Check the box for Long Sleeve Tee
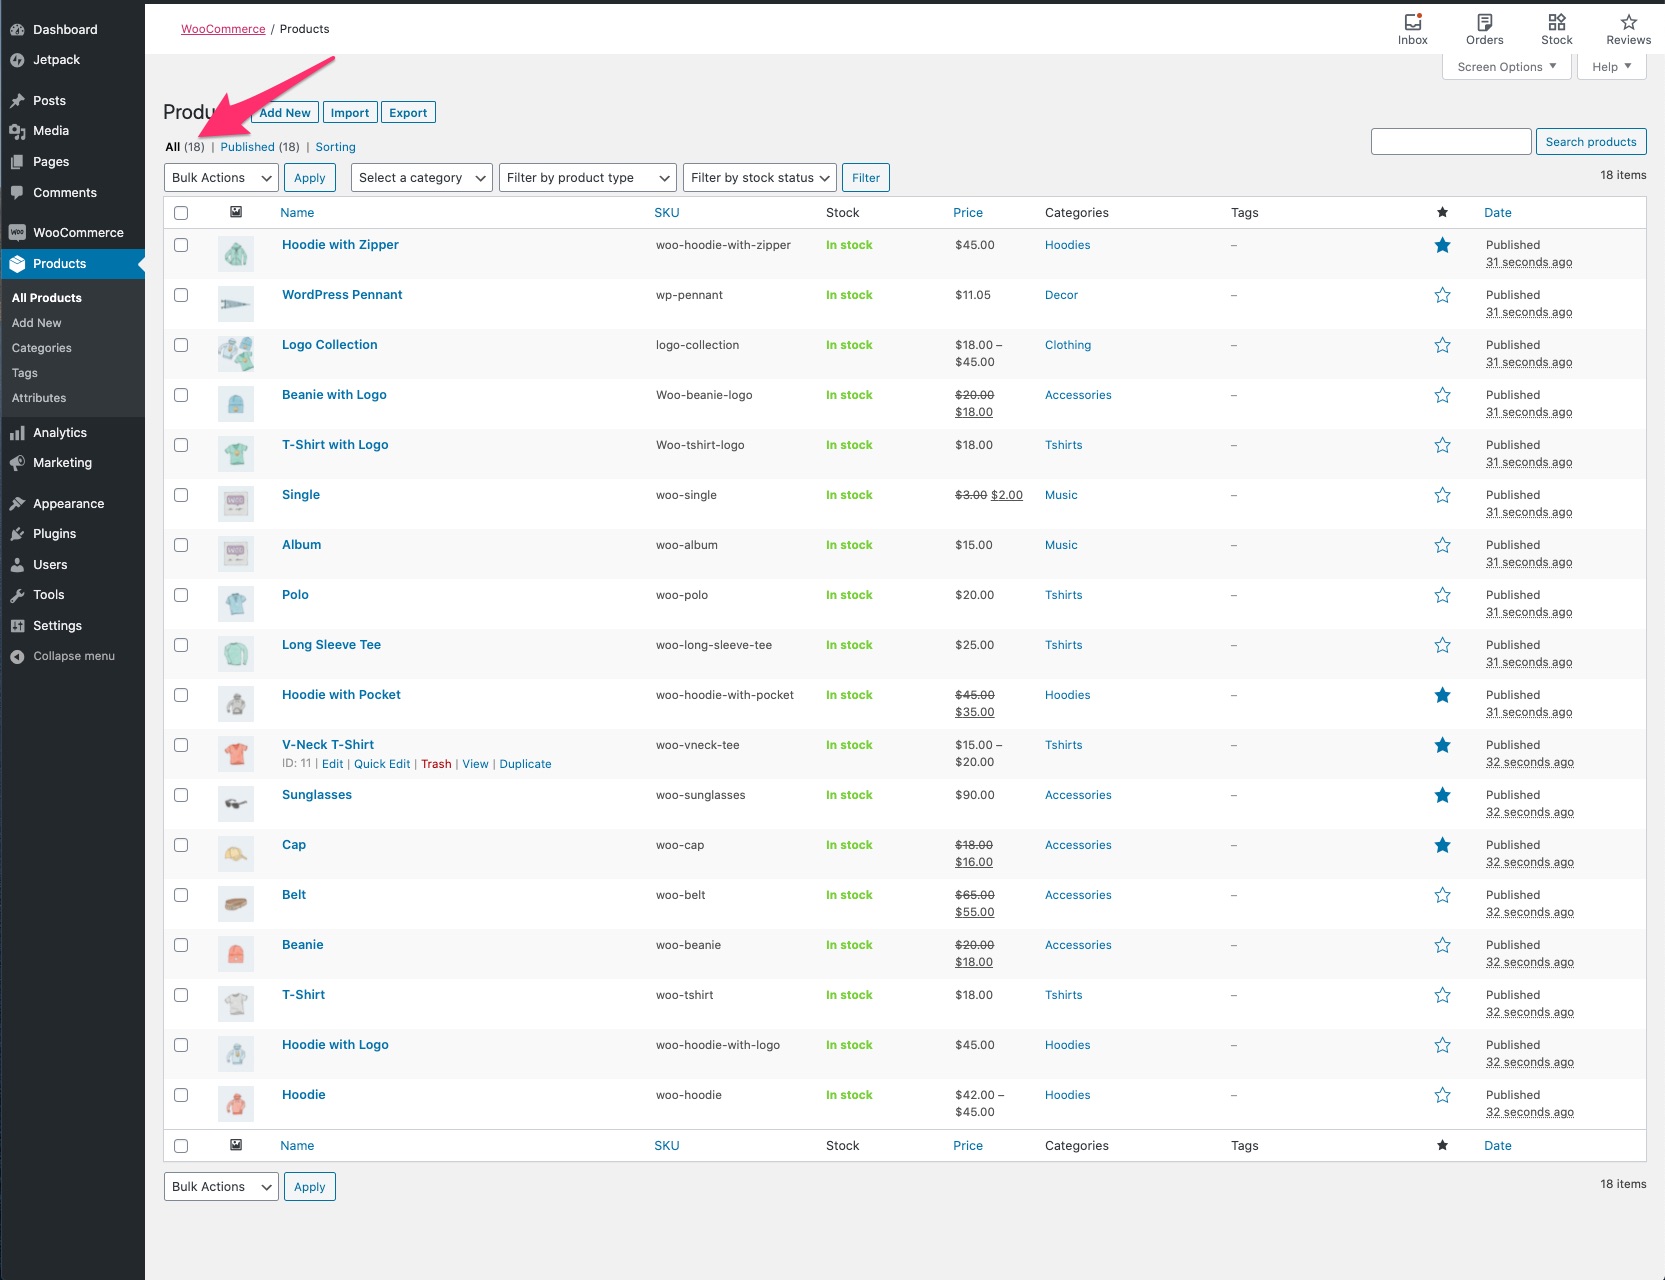This screenshot has width=1665, height=1280. [181, 645]
